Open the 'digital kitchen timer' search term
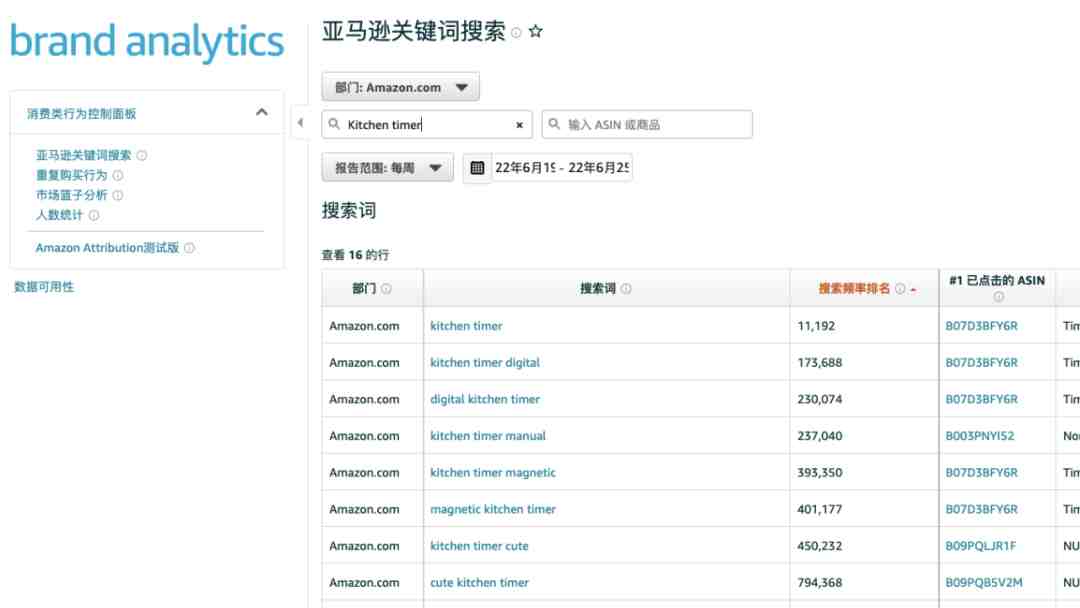 (485, 399)
